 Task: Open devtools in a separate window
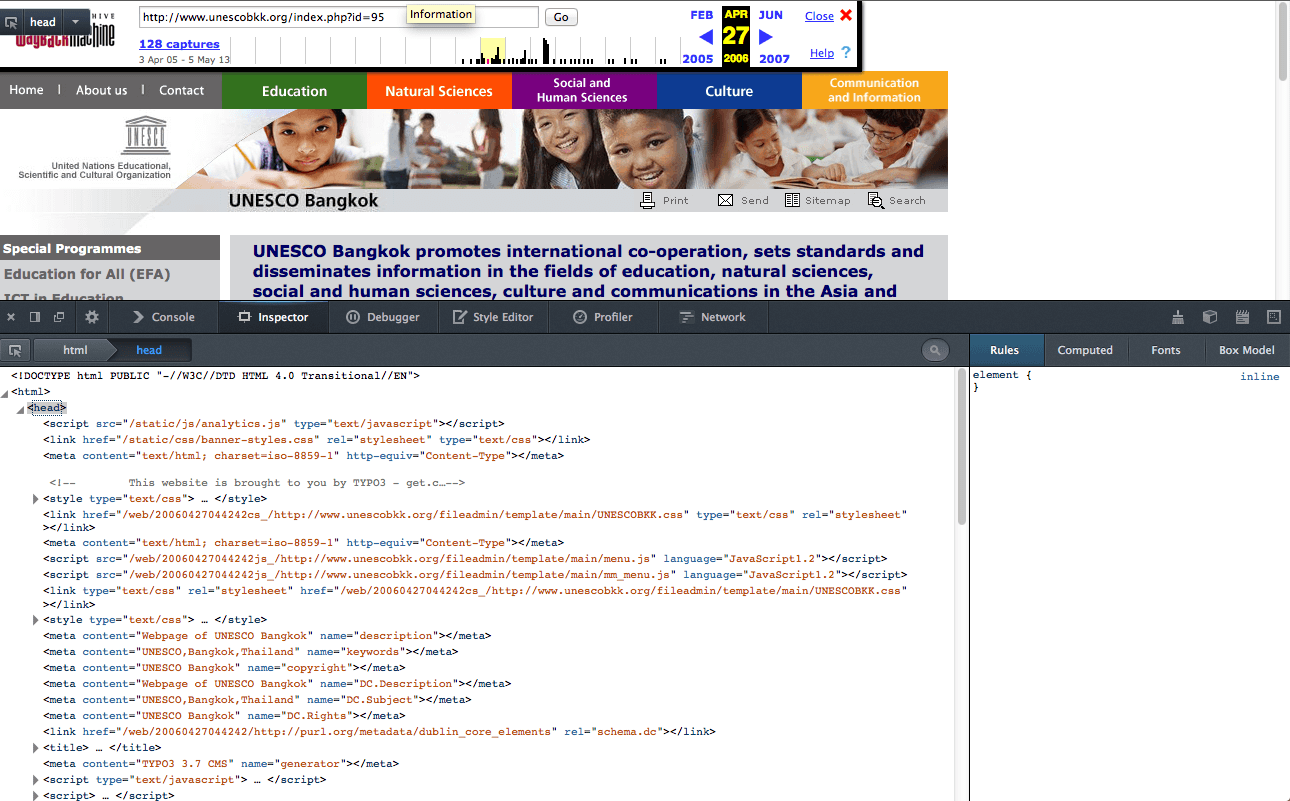click(59, 317)
